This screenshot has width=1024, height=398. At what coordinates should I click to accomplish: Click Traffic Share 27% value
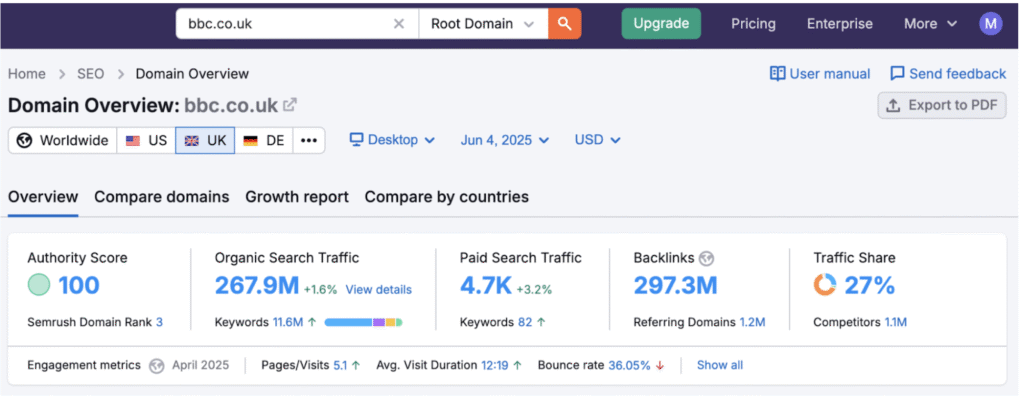(x=870, y=285)
